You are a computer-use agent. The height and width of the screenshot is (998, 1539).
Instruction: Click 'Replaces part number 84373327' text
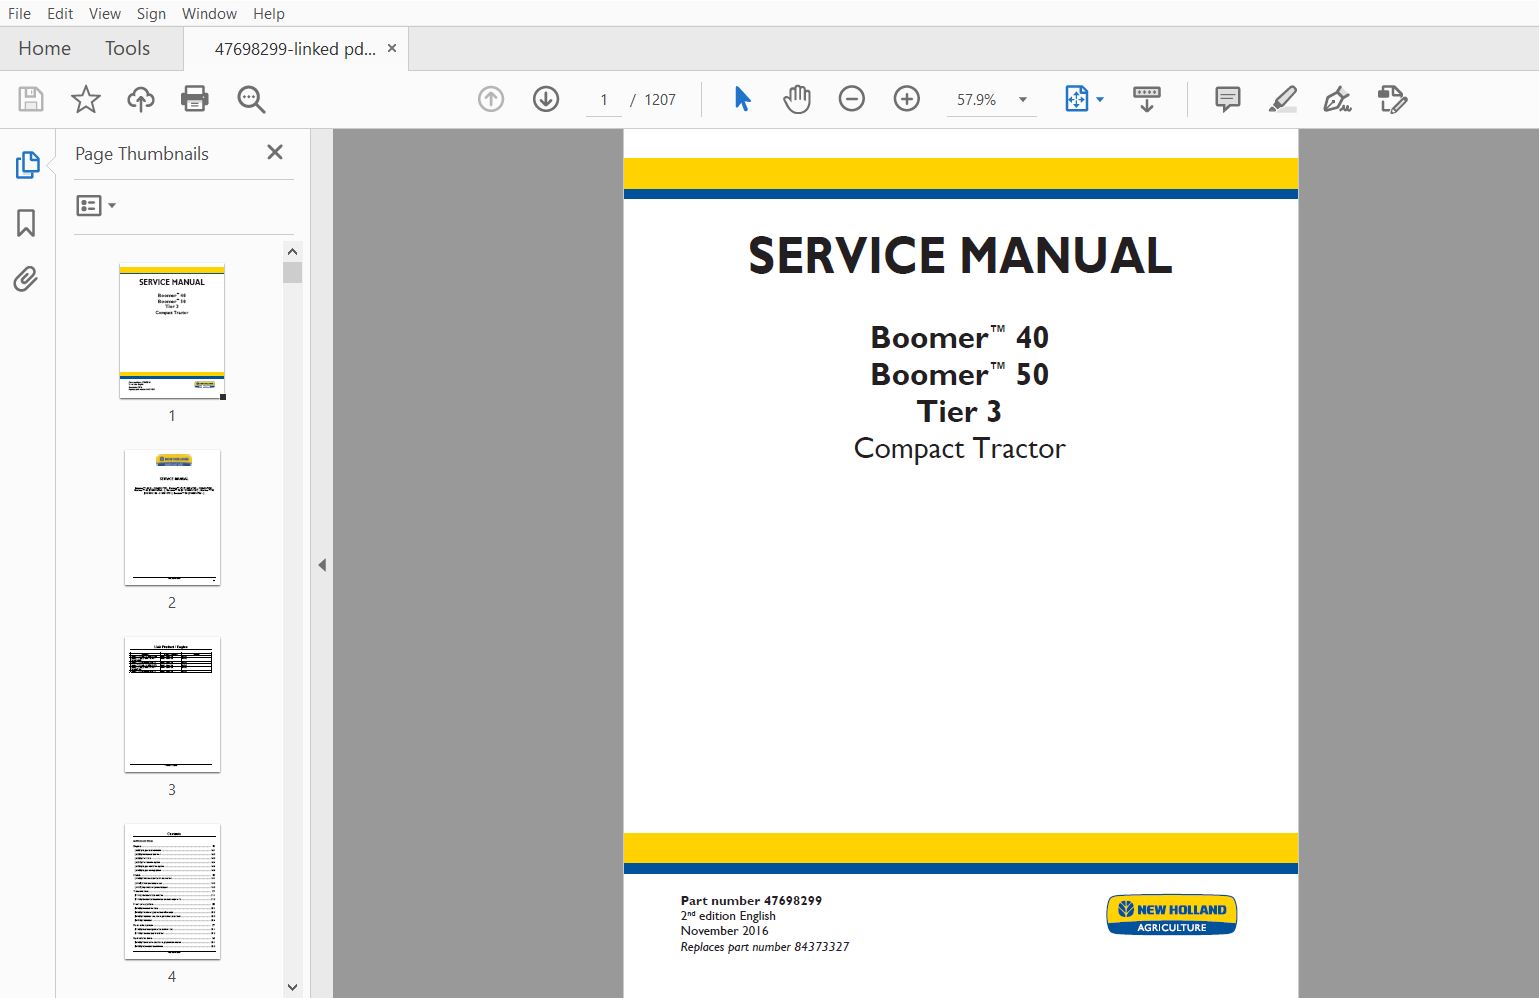click(x=765, y=947)
